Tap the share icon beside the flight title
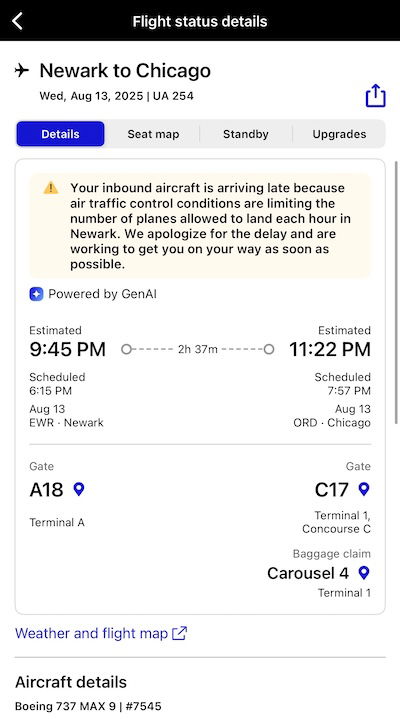400x719 pixels. 375,95
